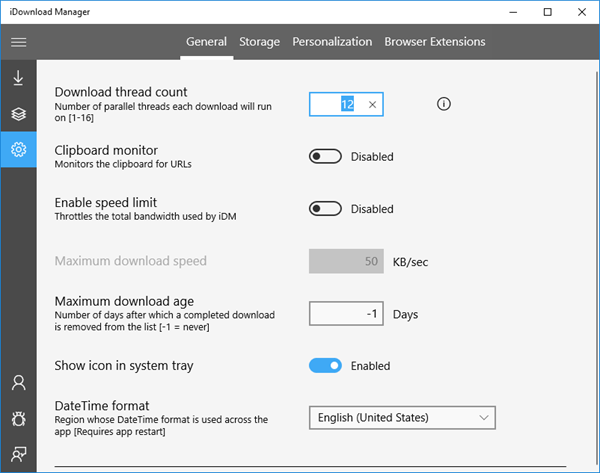
Task: Open the Personalization tab
Action: pyautogui.click(x=332, y=42)
